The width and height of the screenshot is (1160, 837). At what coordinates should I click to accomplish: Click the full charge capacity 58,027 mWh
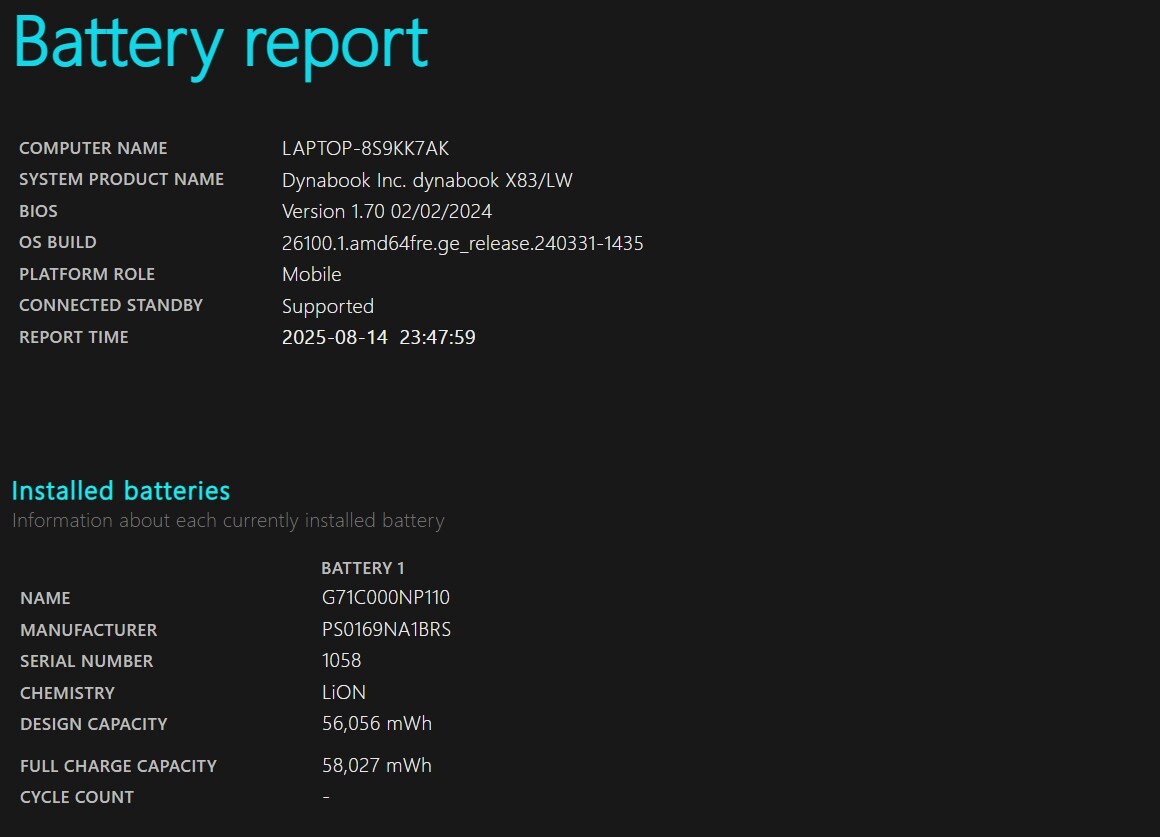click(376, 765)
